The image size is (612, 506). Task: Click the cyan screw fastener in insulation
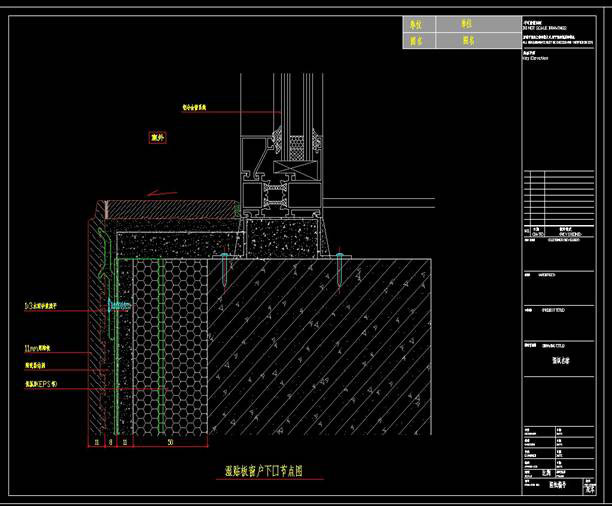(119, 305)
